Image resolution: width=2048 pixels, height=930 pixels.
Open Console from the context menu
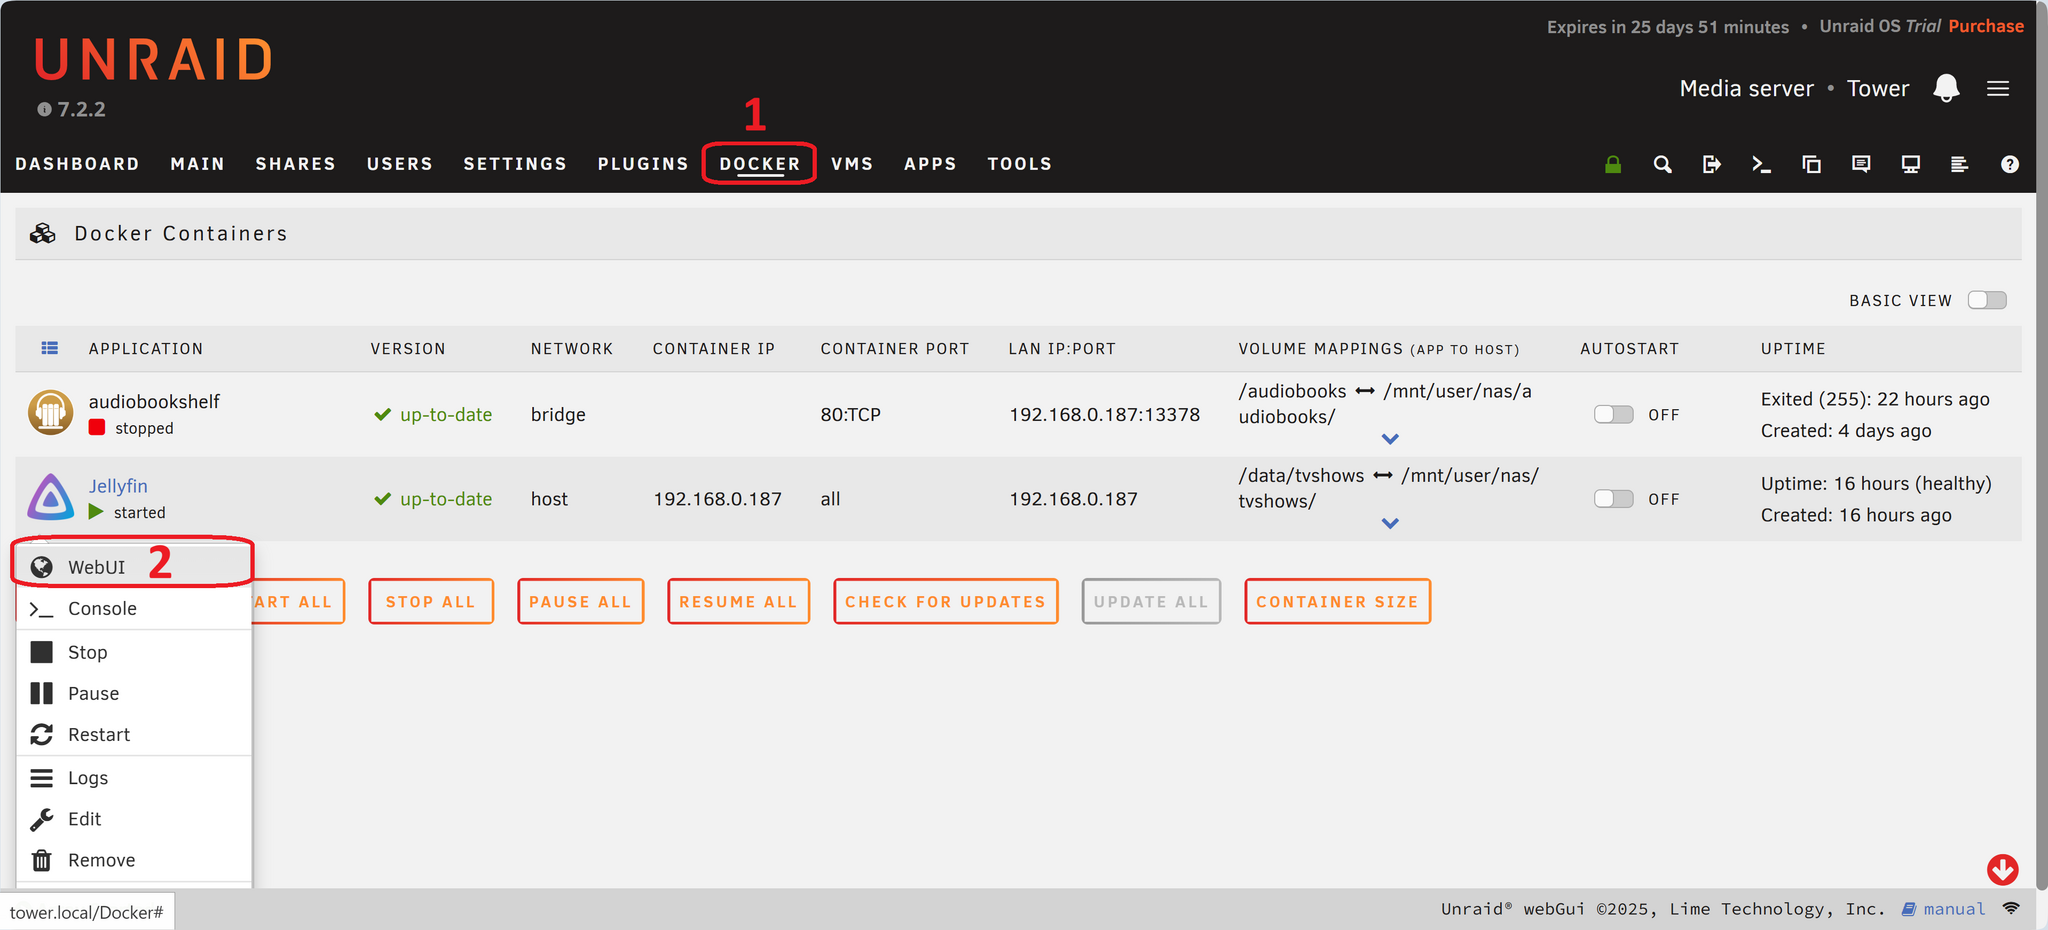[x=133, y=608]
